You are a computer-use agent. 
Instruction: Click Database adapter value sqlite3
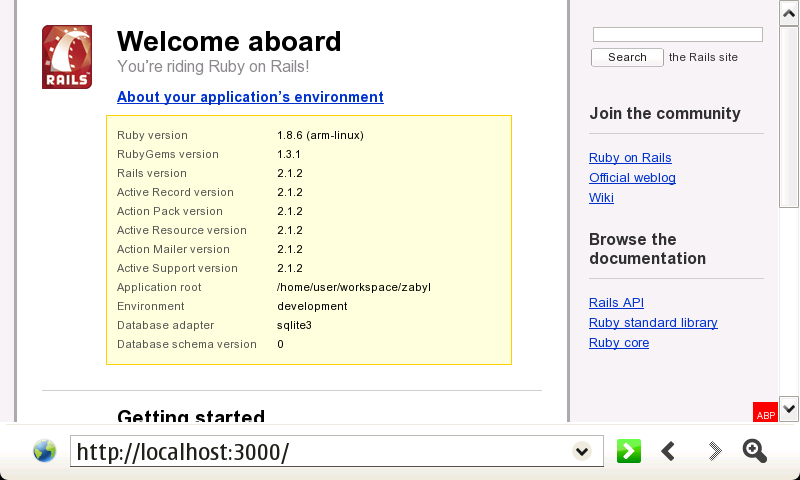click(x=294, y=325)
